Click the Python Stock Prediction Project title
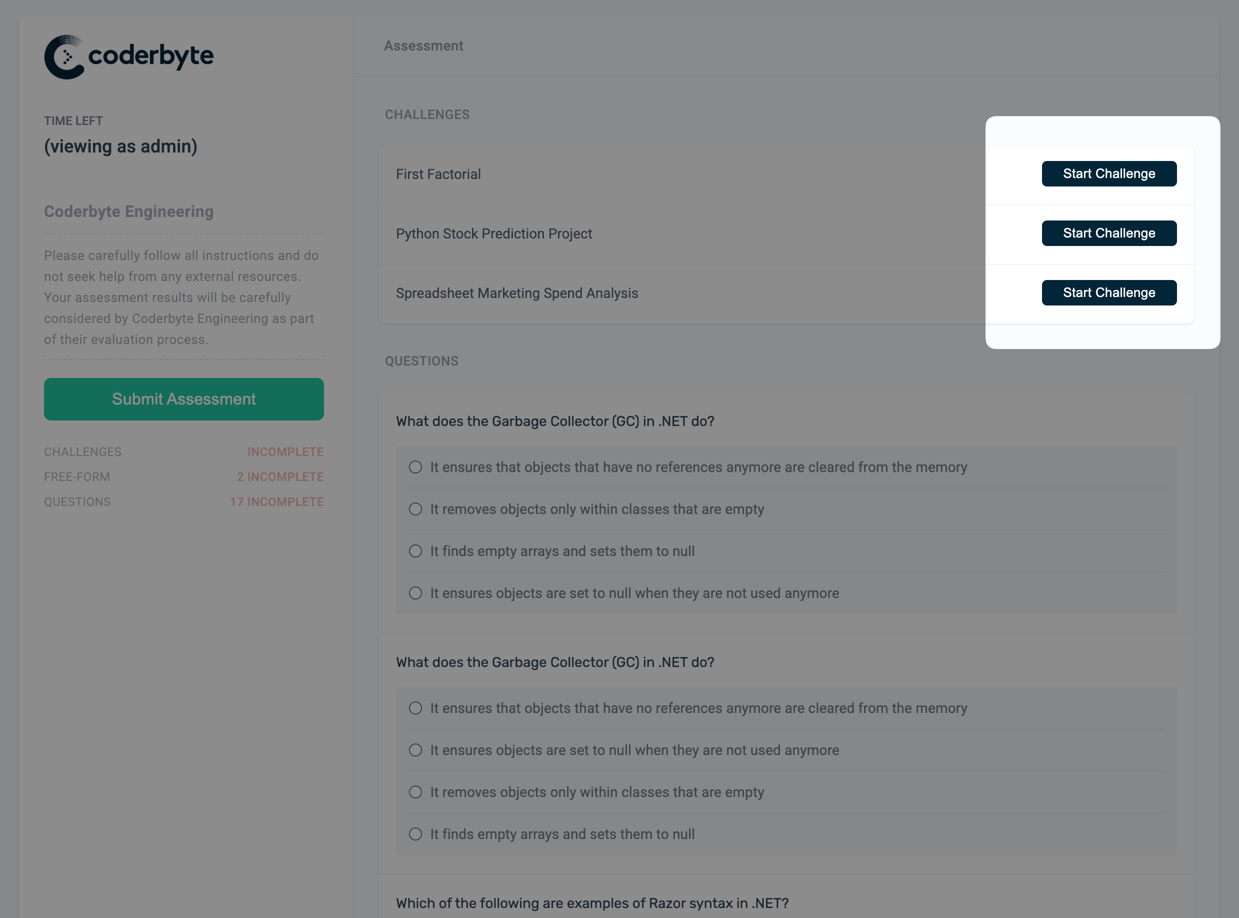This screenshot has width=1239, height=918. pyautogui.click(x=494, y=234)
